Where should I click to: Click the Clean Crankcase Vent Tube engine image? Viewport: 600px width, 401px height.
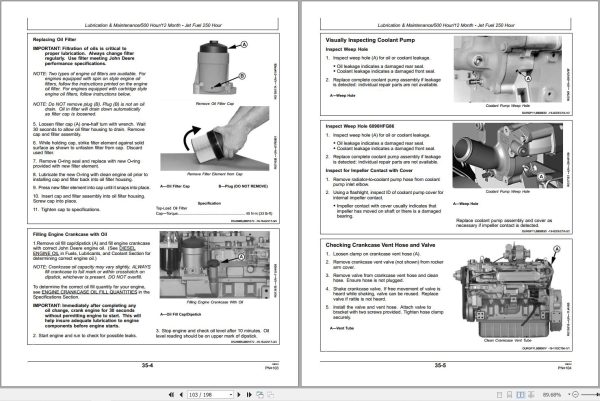(x=507, y=290)
